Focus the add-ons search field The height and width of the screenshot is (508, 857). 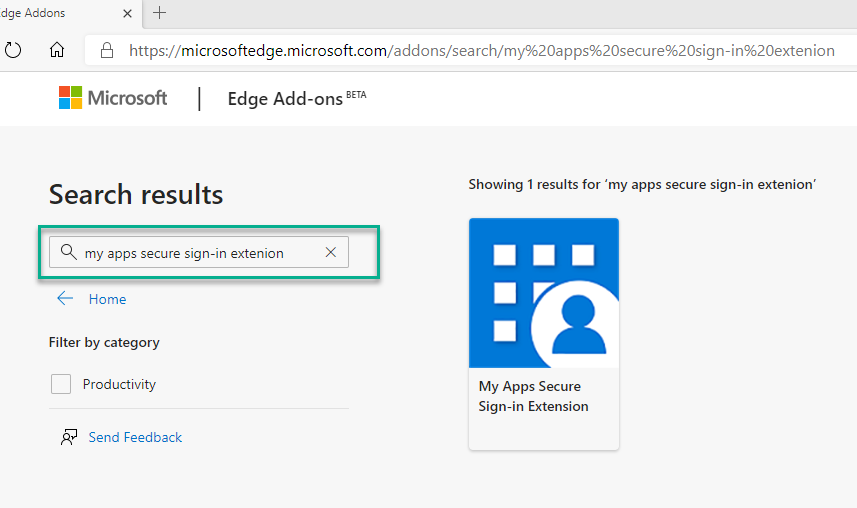[199, 252]
